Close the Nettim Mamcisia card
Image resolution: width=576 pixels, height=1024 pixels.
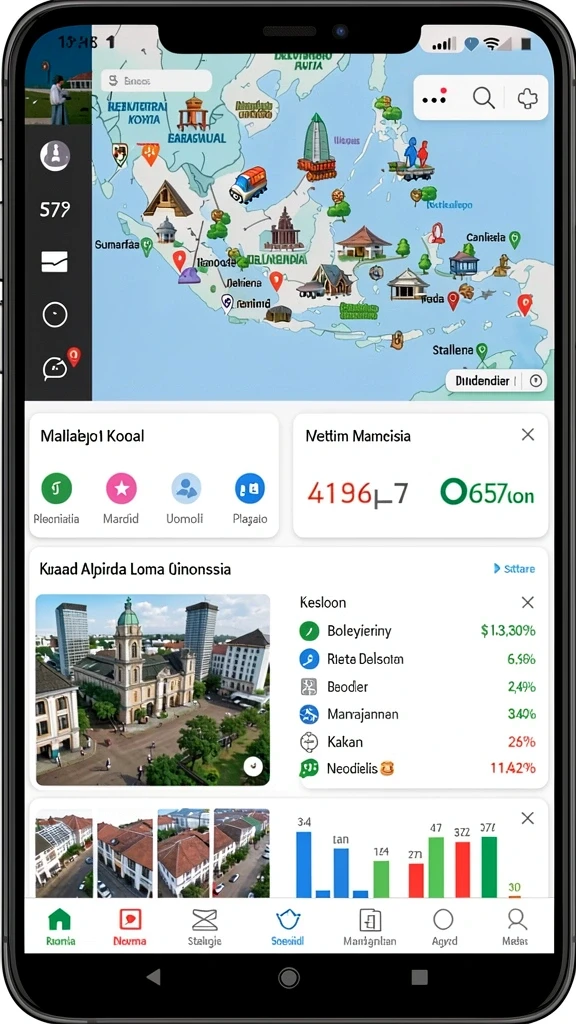pyautogui.click(x=528, y=435)
